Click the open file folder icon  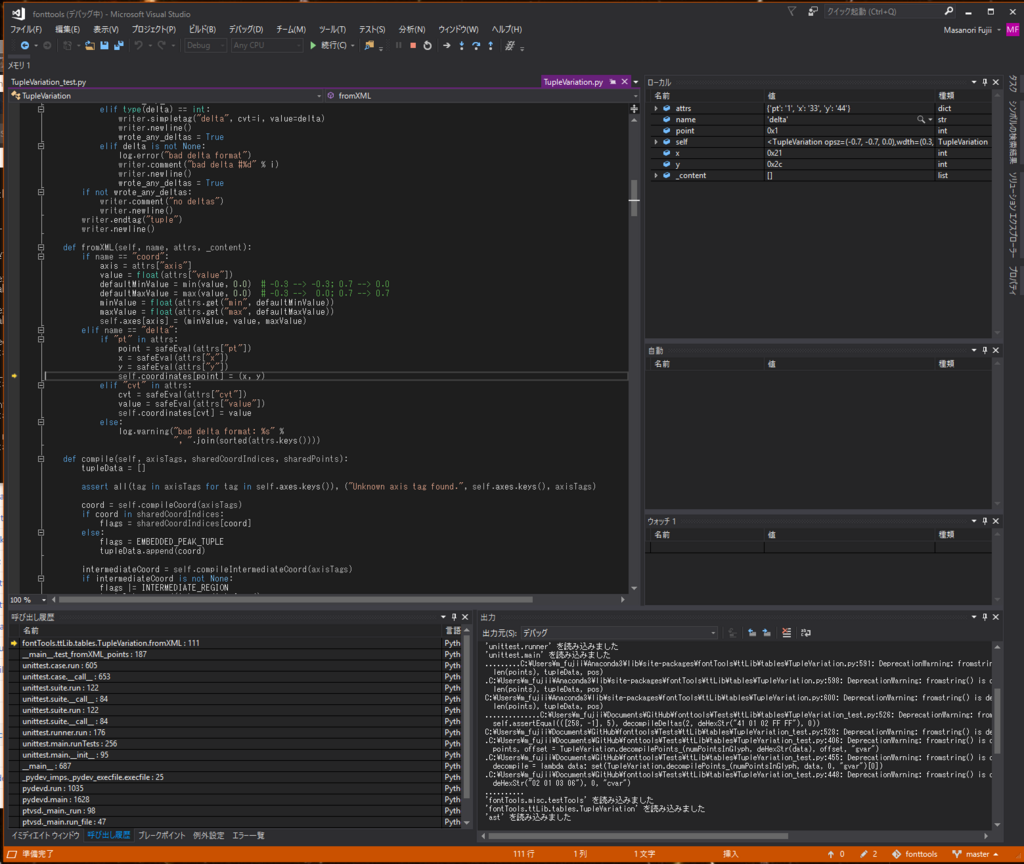pyautogui.click(x=89, y=46)
